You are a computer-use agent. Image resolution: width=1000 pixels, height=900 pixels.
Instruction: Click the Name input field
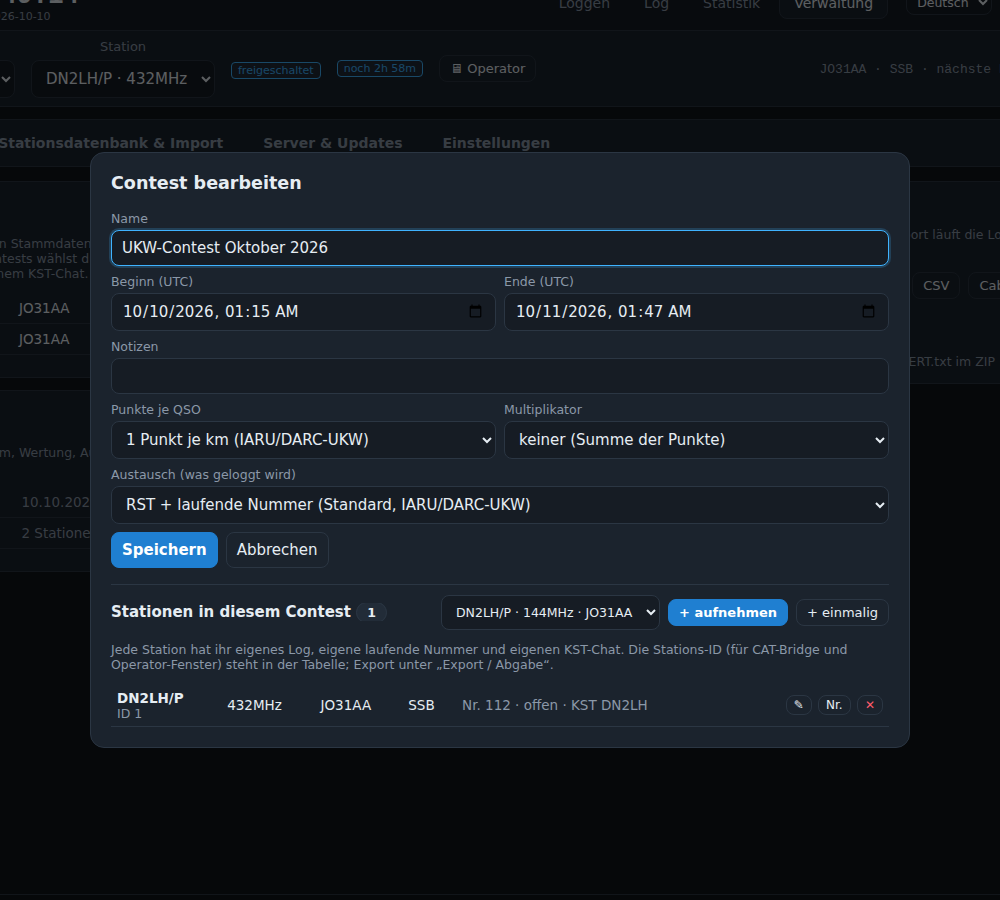point(499,247)
